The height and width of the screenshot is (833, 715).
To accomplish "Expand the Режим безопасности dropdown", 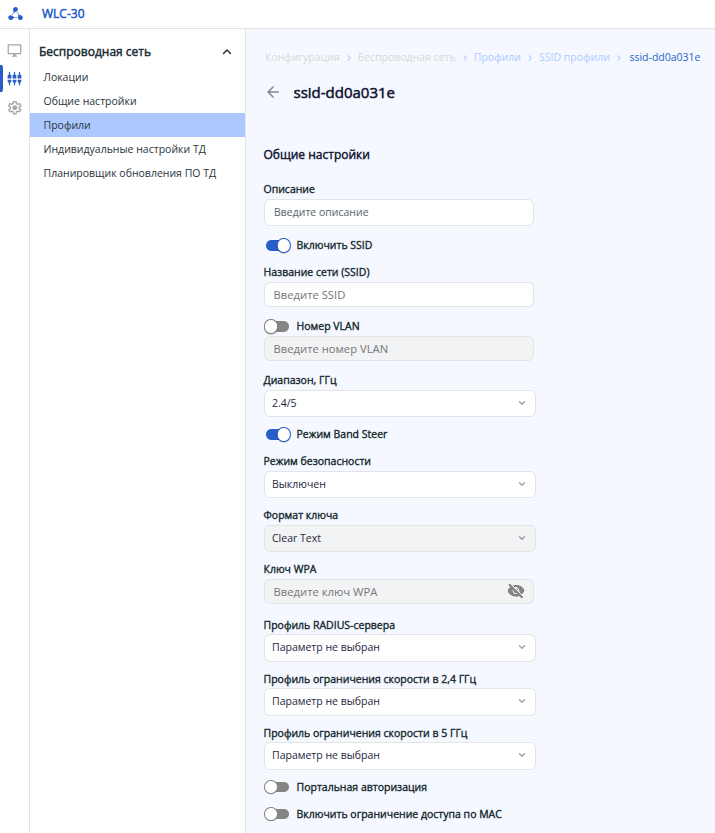I will (x=399, y=484).
